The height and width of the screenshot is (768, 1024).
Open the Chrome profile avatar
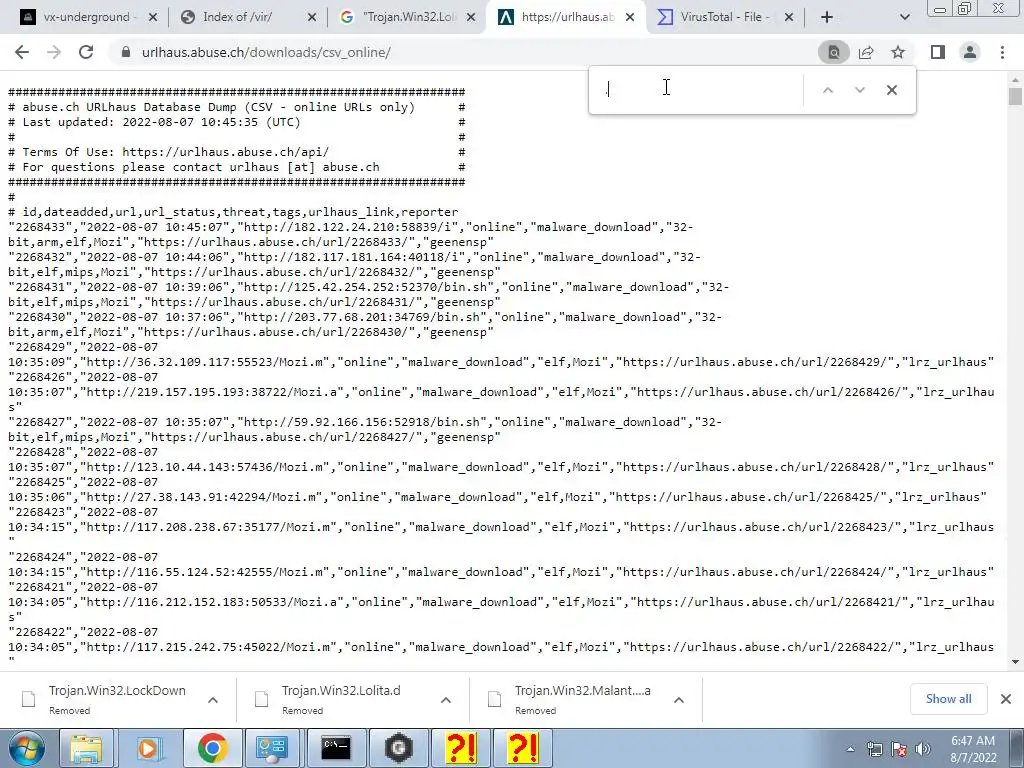tap(970, 52)
